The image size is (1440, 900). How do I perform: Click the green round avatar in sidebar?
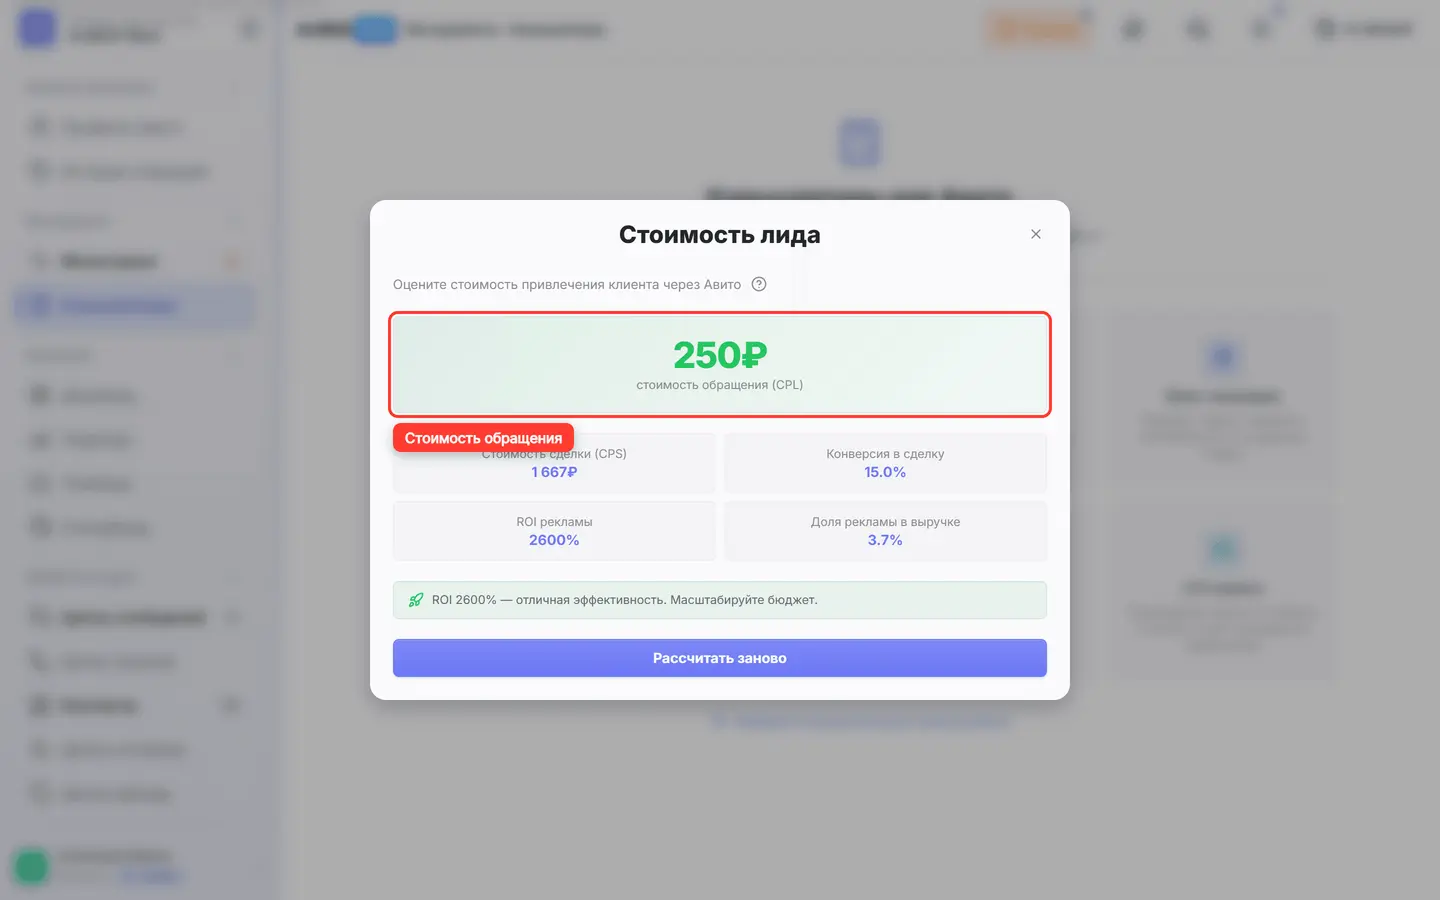tap(31, 866)
